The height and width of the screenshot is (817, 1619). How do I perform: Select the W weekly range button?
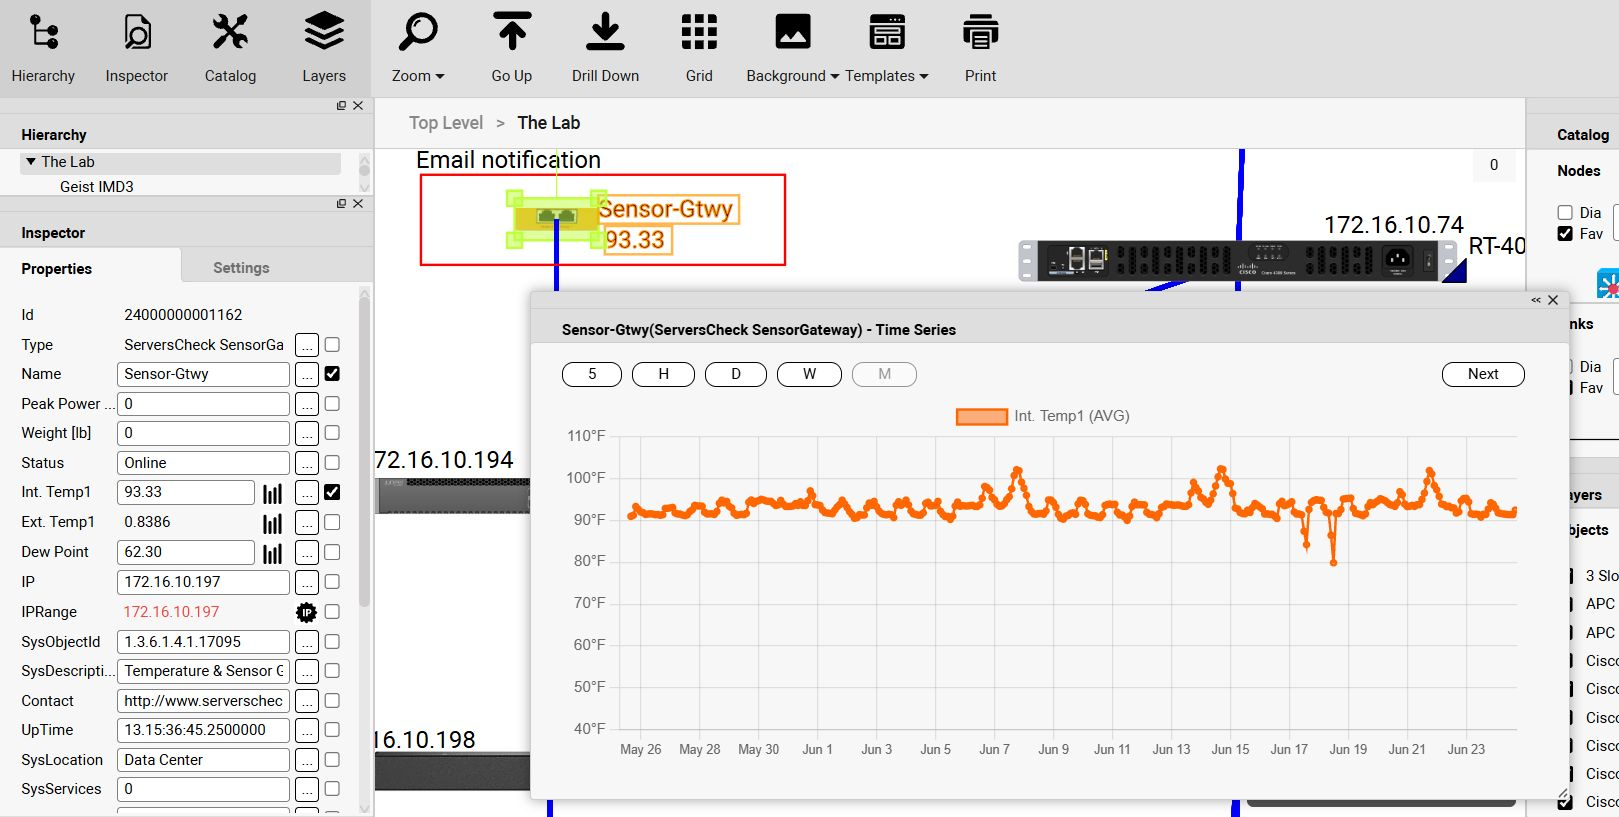[809, 374]
